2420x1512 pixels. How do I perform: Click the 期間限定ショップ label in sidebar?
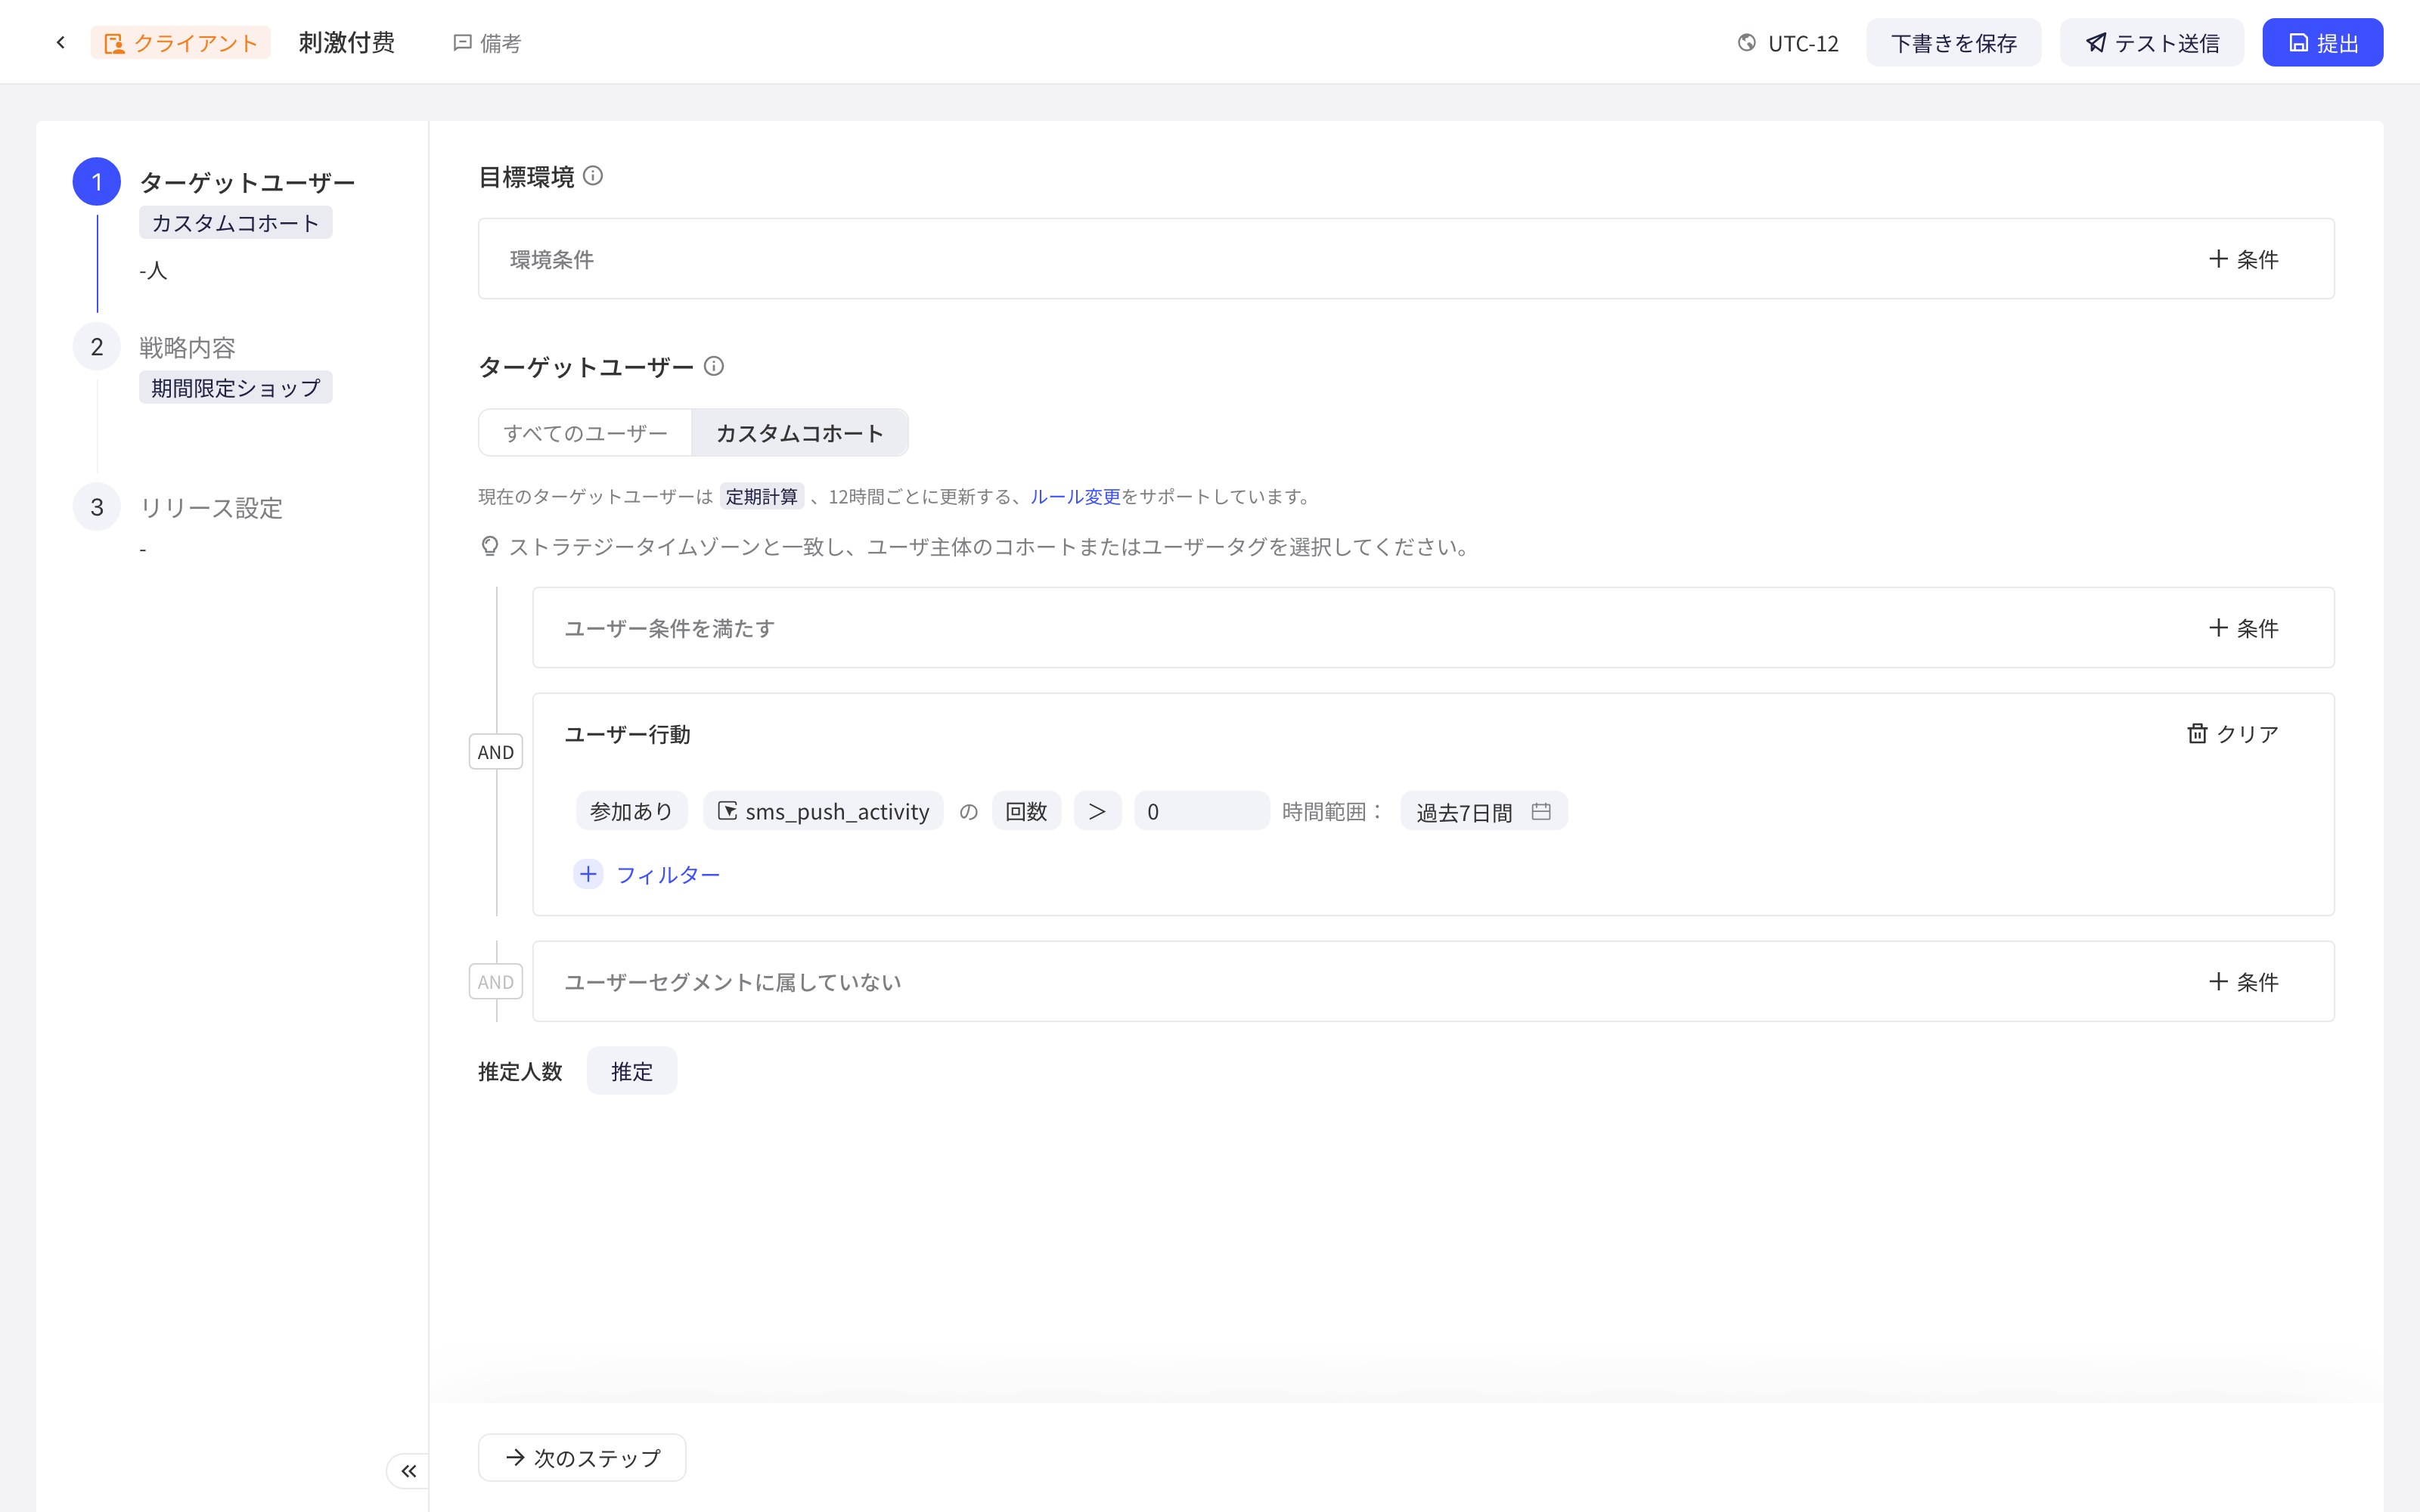click(236, 388)
